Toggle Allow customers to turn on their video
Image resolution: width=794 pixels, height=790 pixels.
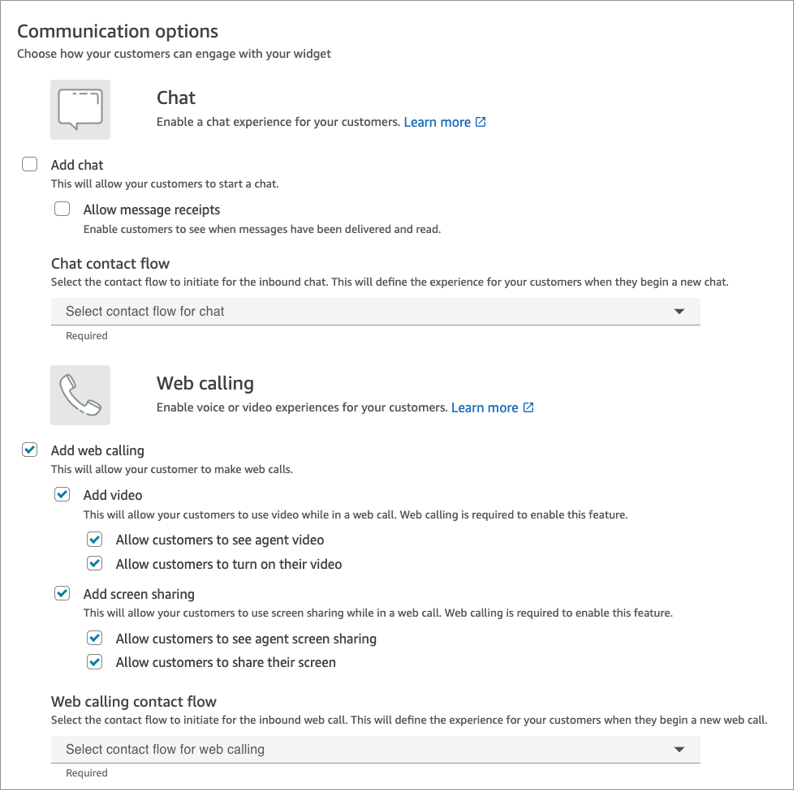[x=95, y=563]
